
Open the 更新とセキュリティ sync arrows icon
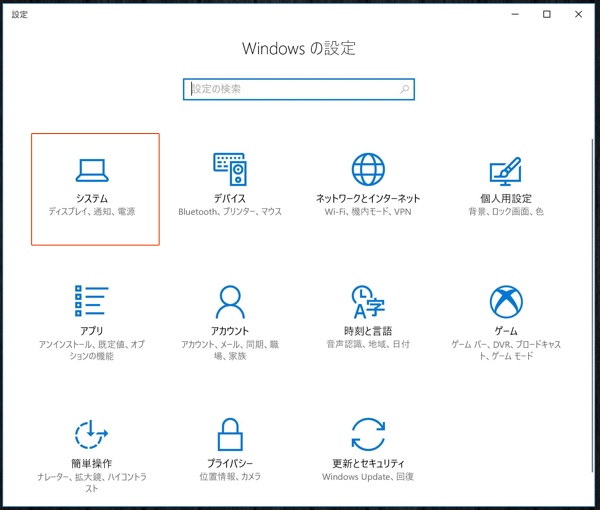pos(368,434)
